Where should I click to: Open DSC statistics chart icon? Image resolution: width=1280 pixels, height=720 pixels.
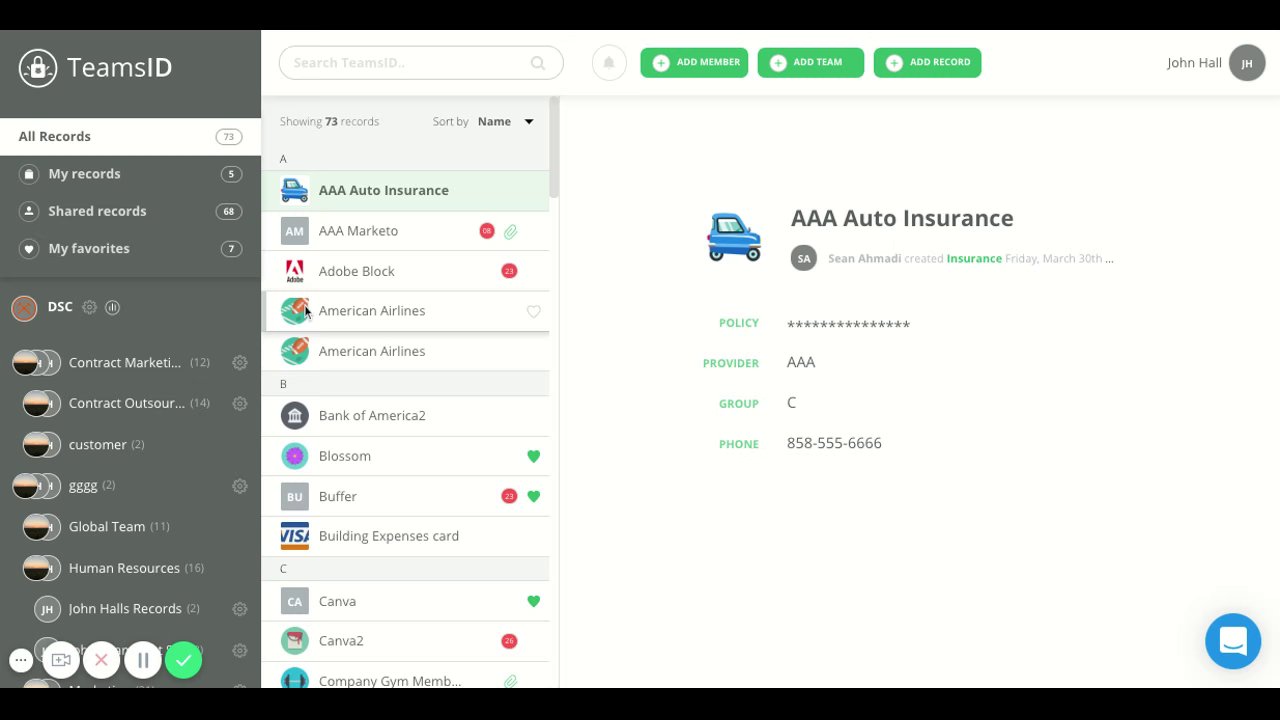(113, 307)
